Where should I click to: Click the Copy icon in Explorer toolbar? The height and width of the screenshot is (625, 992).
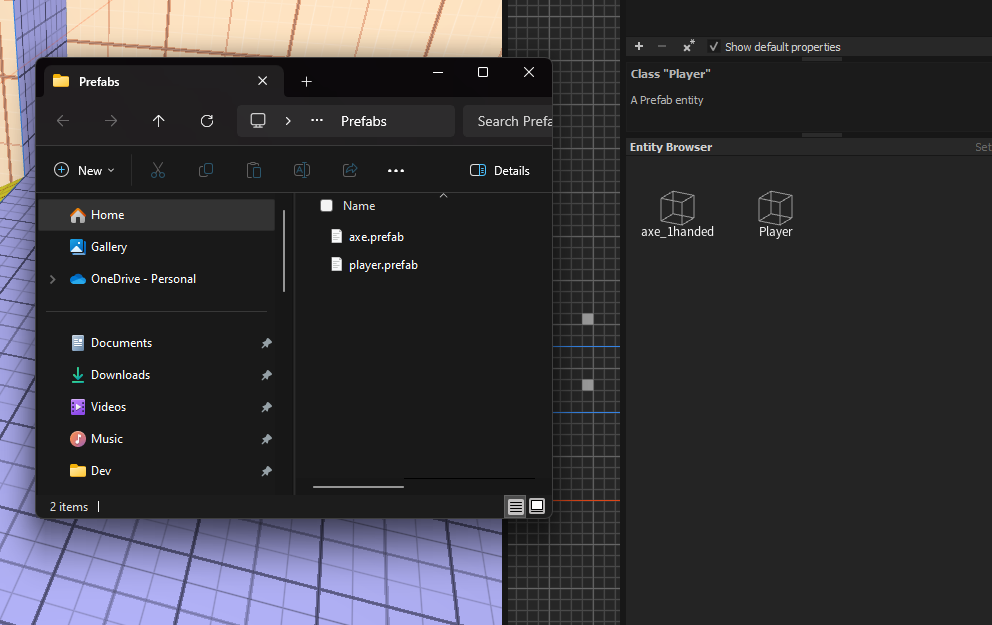[x=206, y=170]
